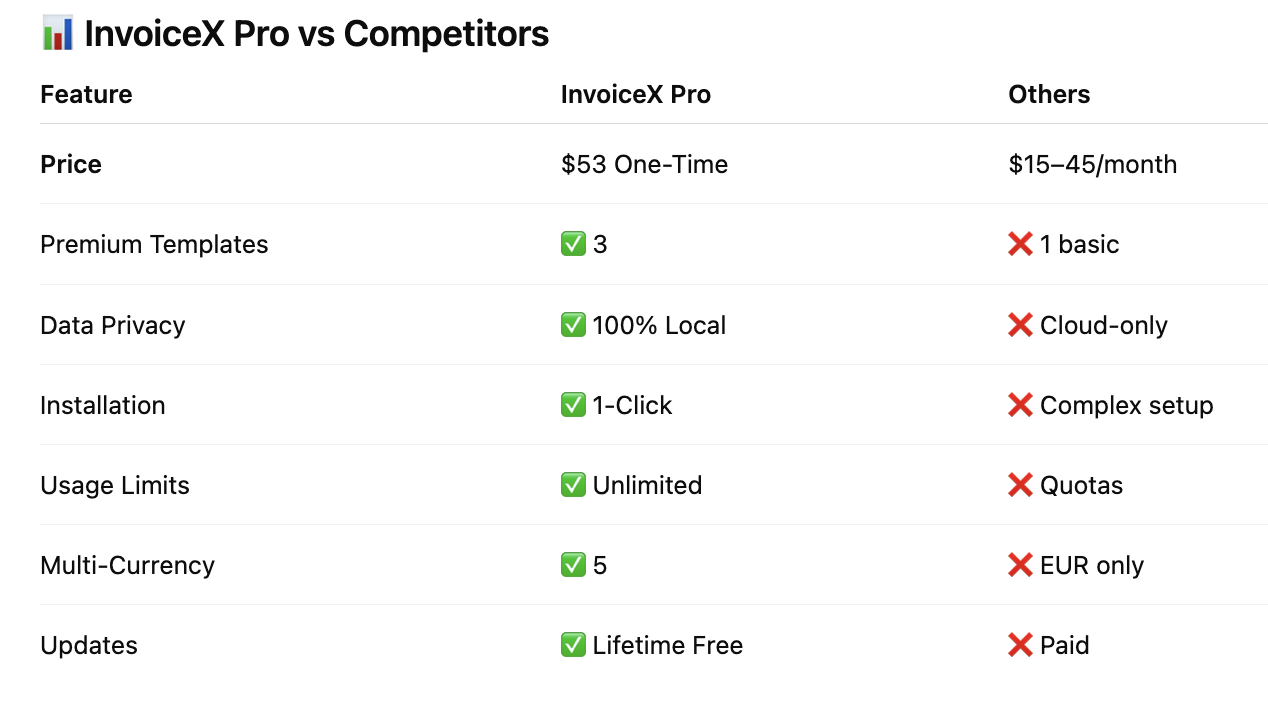Click the InvoiceX Pro column header
Viewport: 1268px width, 726px height.
coord(636,94)
